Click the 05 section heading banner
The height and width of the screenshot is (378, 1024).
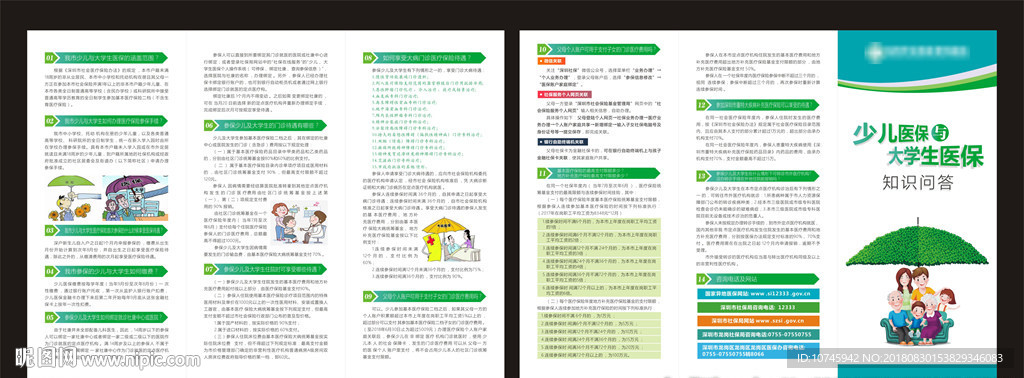point(106,317)
